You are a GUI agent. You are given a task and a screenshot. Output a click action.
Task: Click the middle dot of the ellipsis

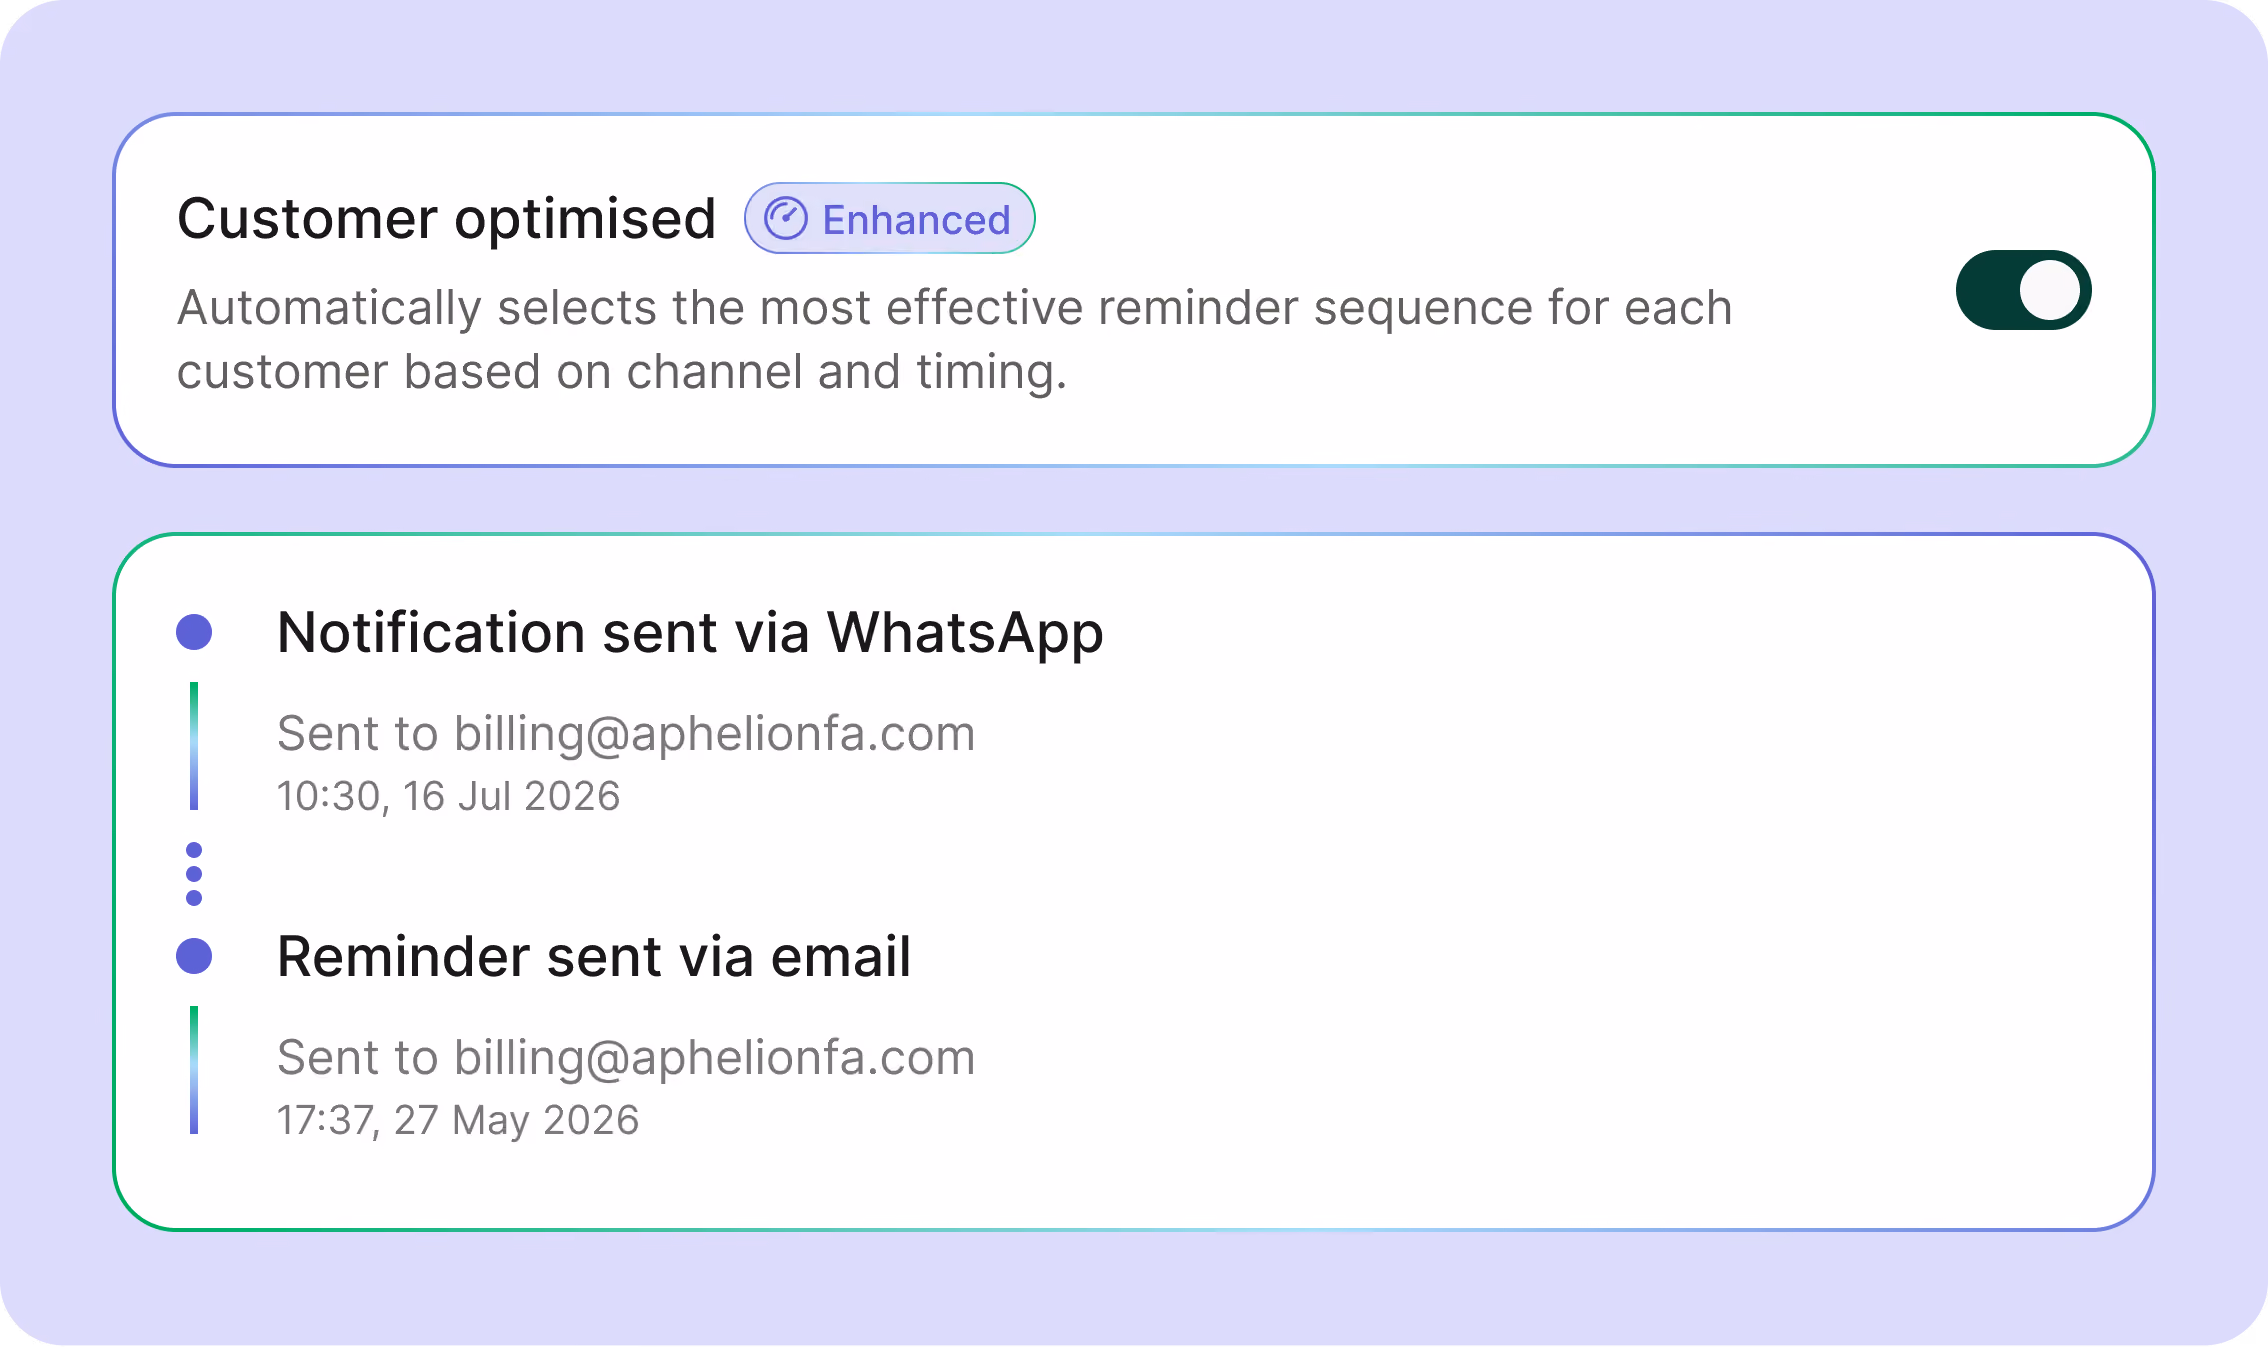(194, 874)
